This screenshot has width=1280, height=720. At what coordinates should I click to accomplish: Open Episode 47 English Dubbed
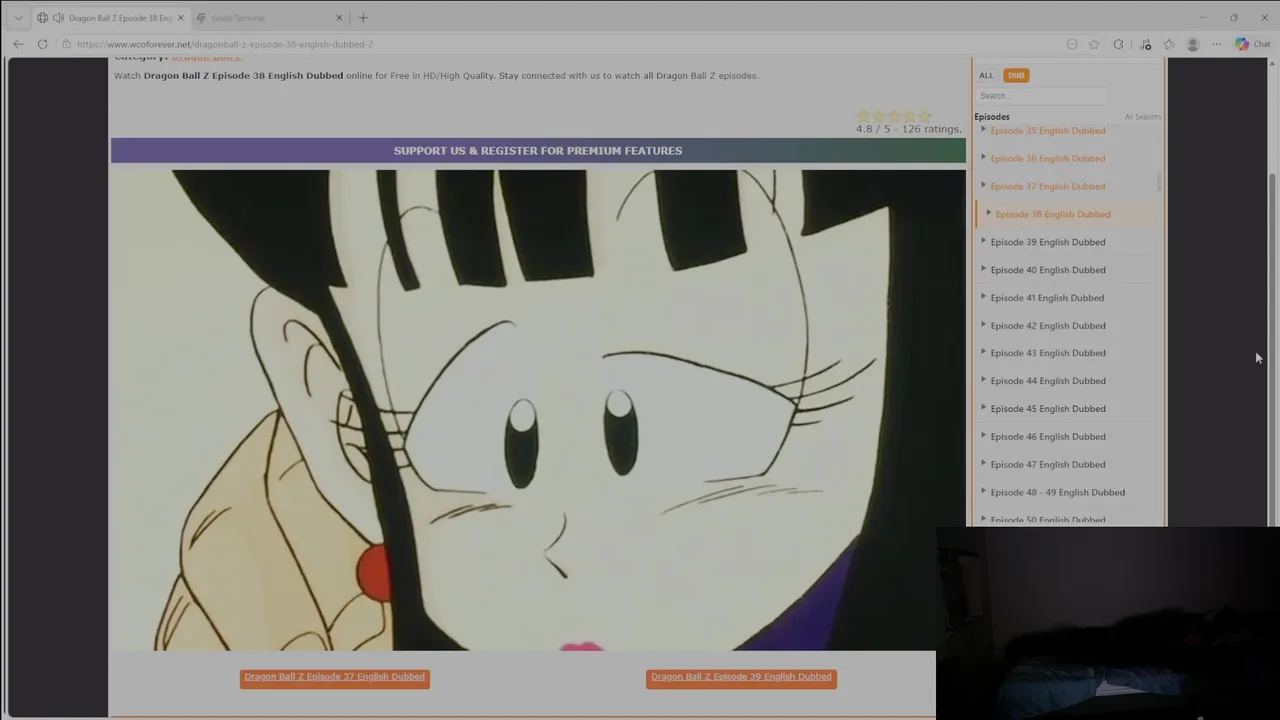(1047, 465)
